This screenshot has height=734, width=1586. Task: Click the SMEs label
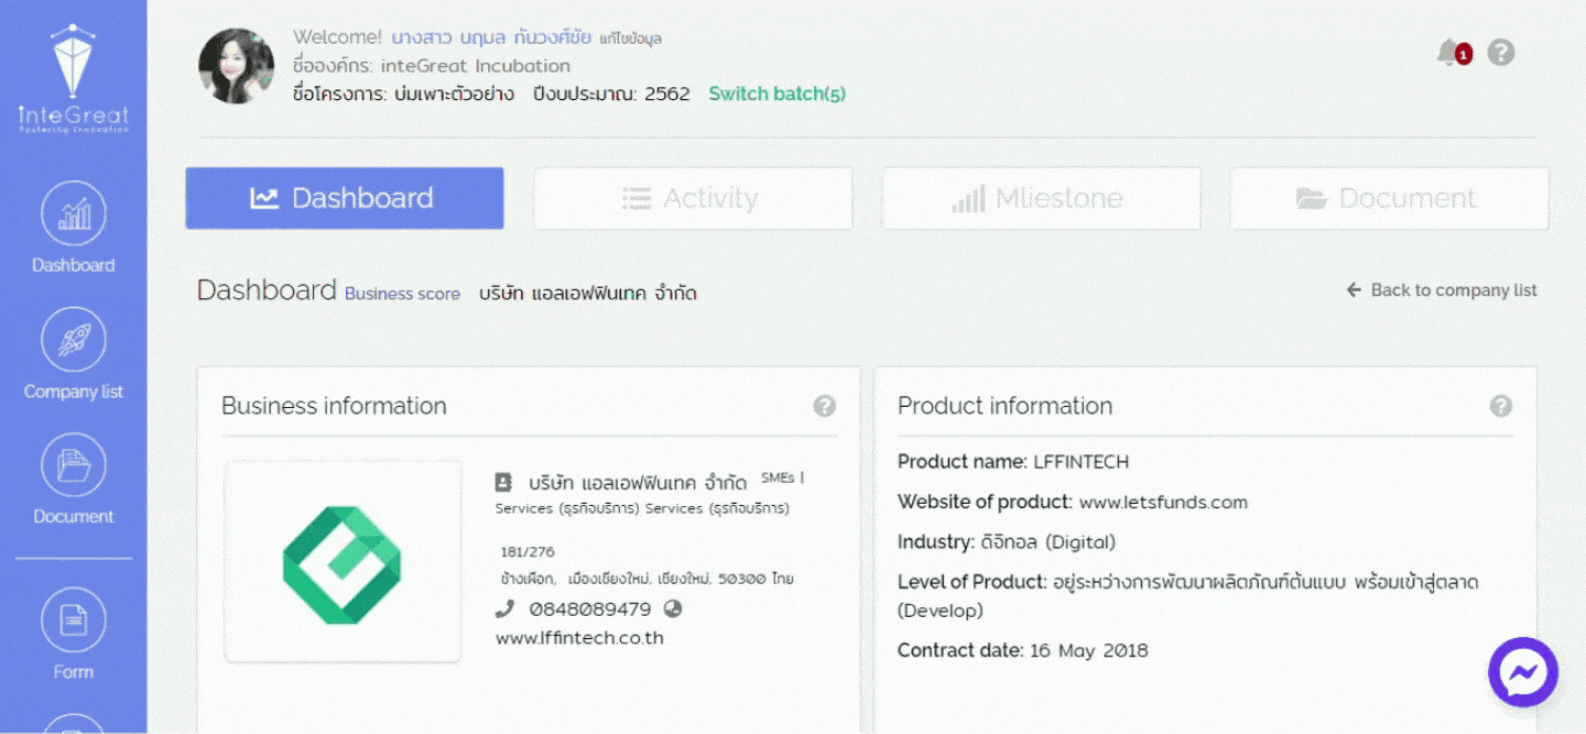778,478
